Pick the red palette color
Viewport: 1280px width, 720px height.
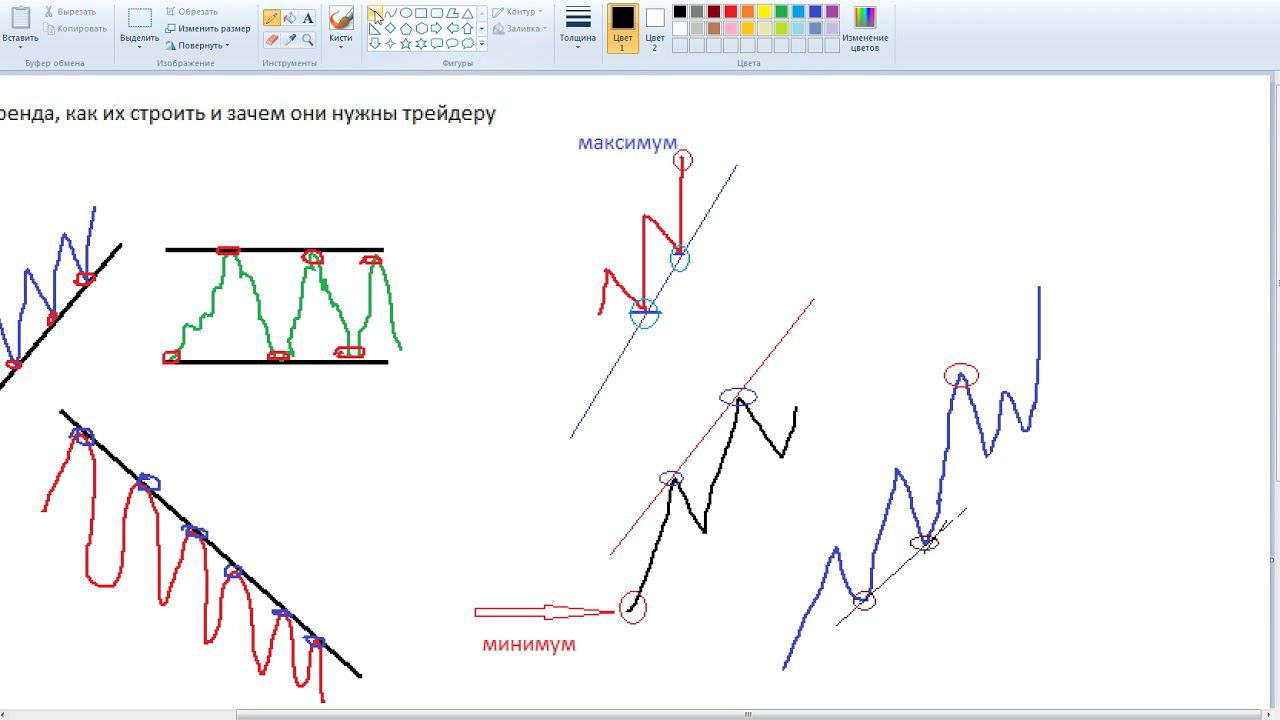tap(731, 12)
